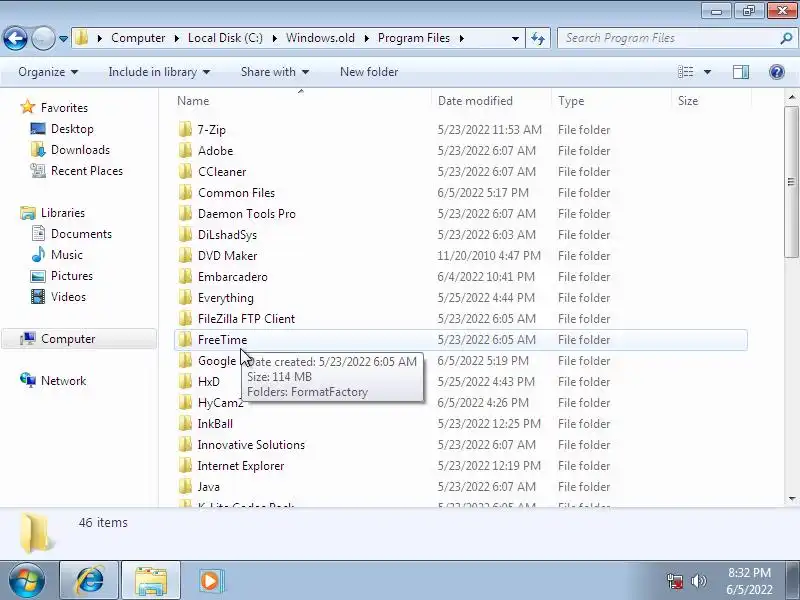
Task: Click the scrollbar down arrow
Action: pyautogui.click(x=792, y=499)
